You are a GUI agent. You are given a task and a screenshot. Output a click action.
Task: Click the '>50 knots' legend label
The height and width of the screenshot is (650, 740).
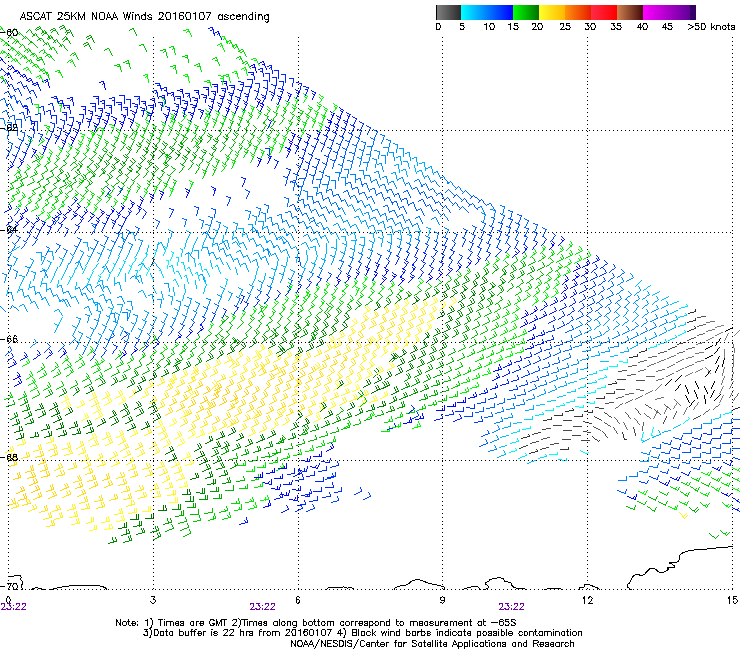[x=711, y=27]
